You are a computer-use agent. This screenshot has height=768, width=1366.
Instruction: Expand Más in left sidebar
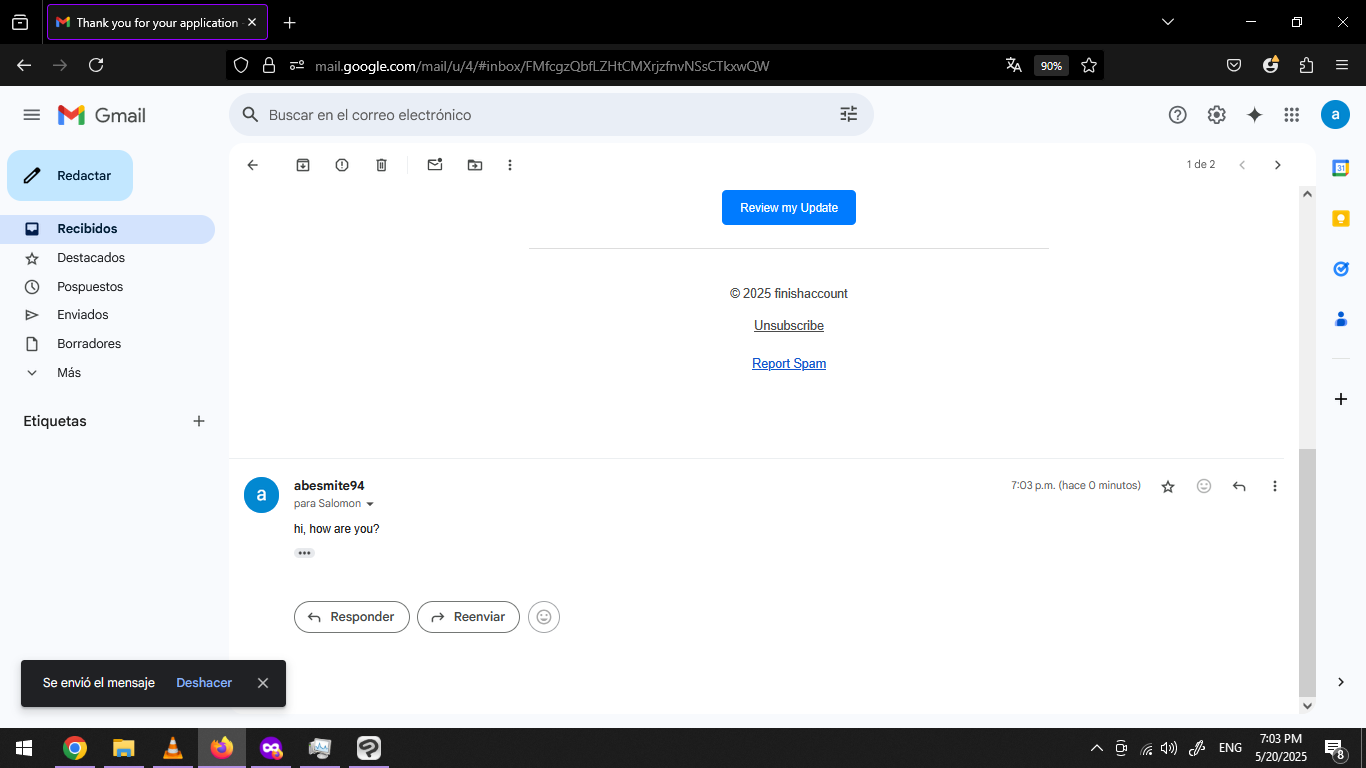coord(69,372)
